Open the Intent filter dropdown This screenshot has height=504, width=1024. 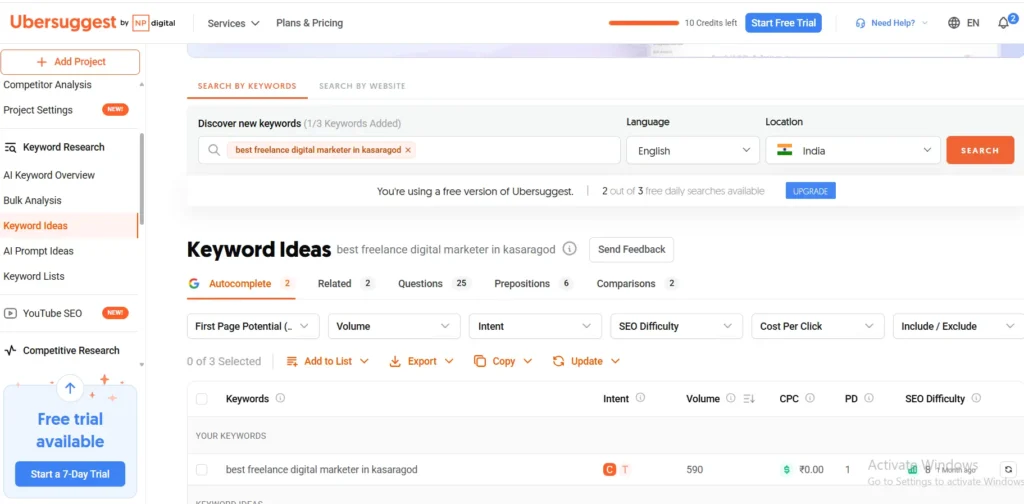coord(535,326)
